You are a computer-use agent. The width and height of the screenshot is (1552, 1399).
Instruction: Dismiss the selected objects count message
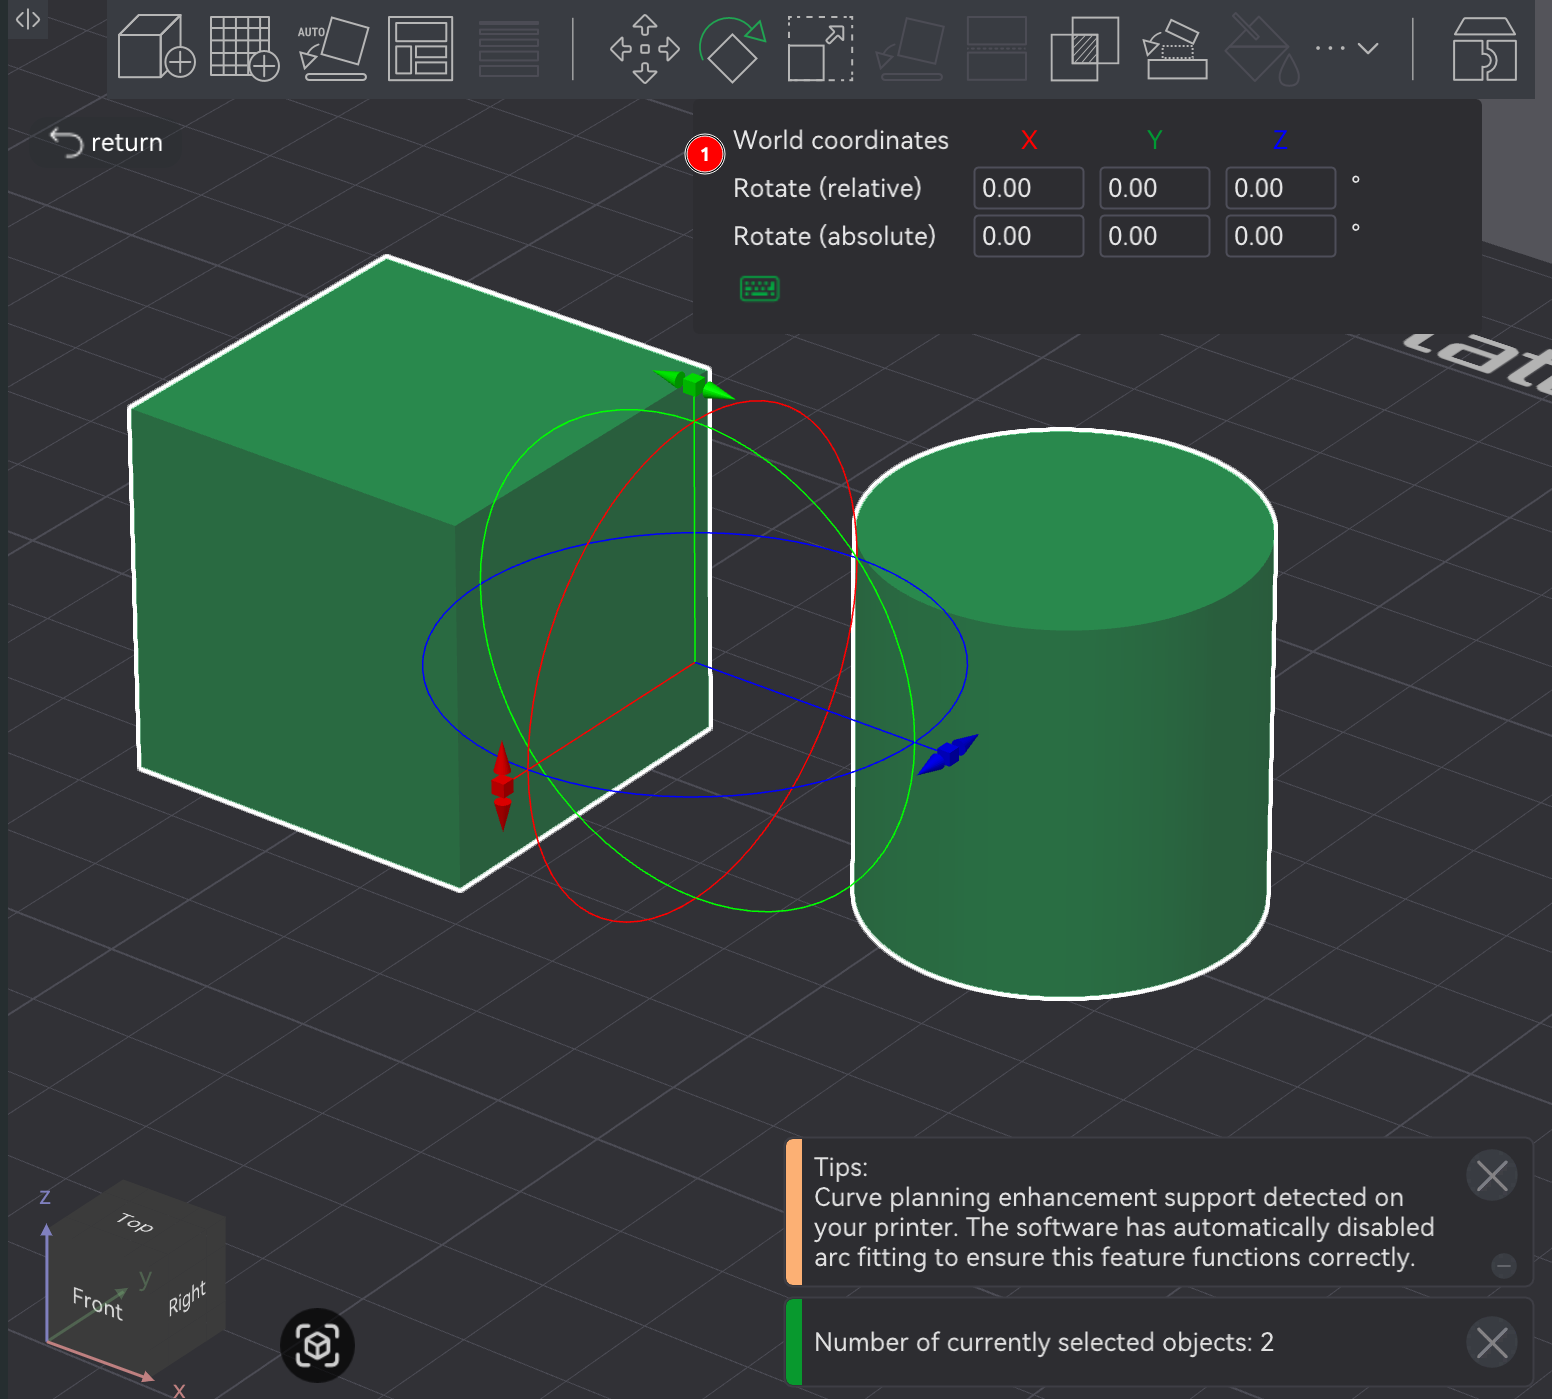1492,1343
